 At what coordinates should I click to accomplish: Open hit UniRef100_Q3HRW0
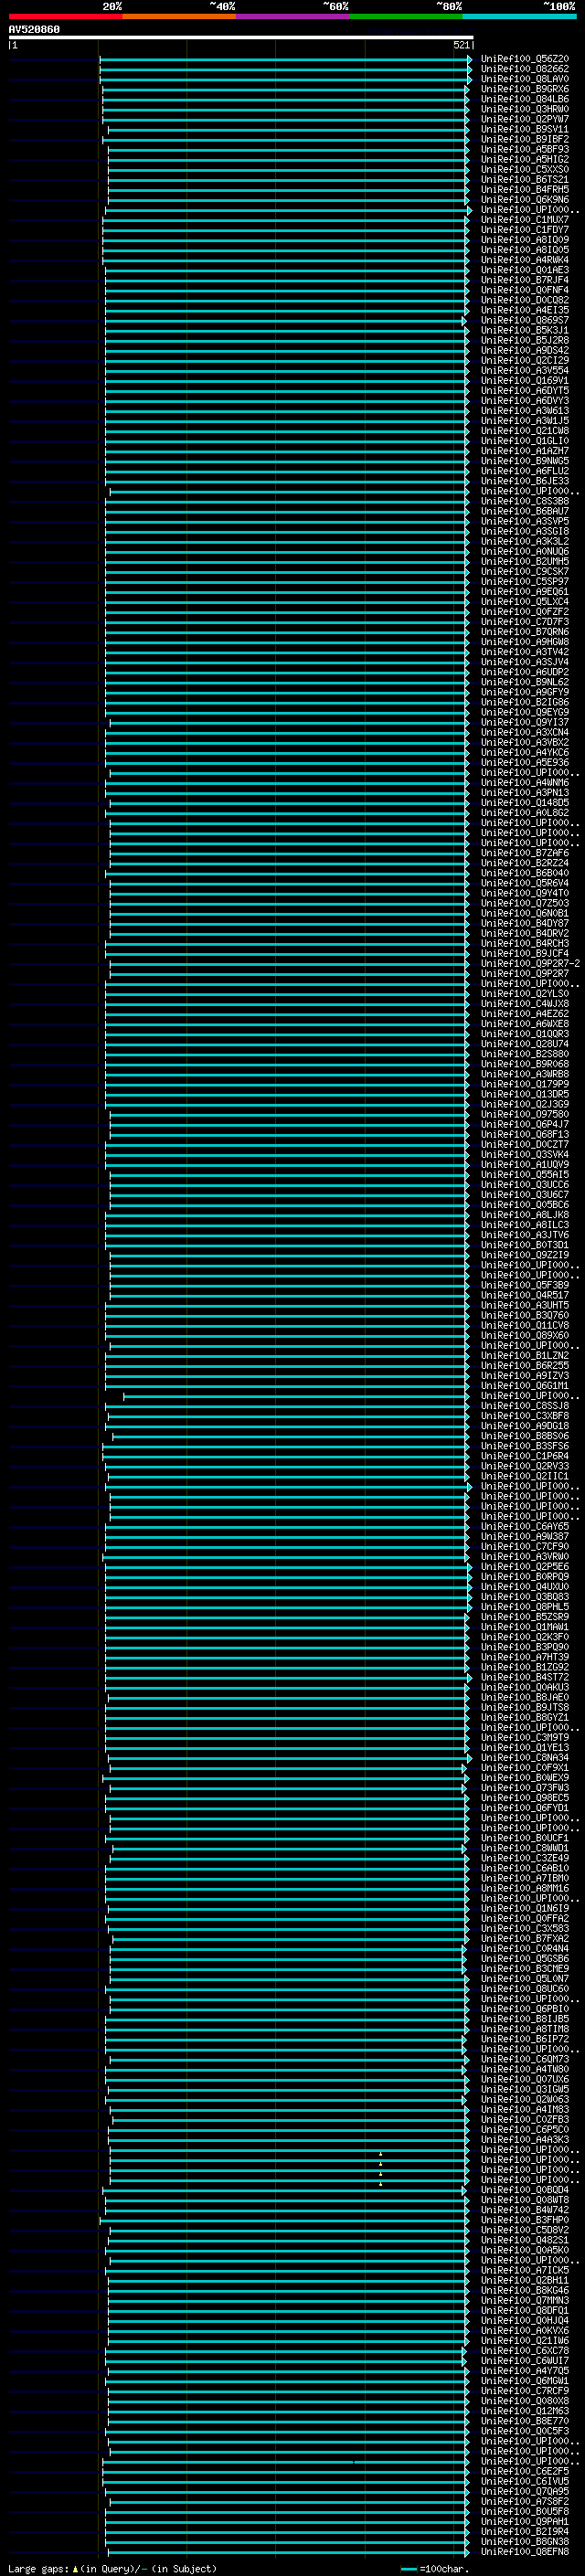(525, 109)
